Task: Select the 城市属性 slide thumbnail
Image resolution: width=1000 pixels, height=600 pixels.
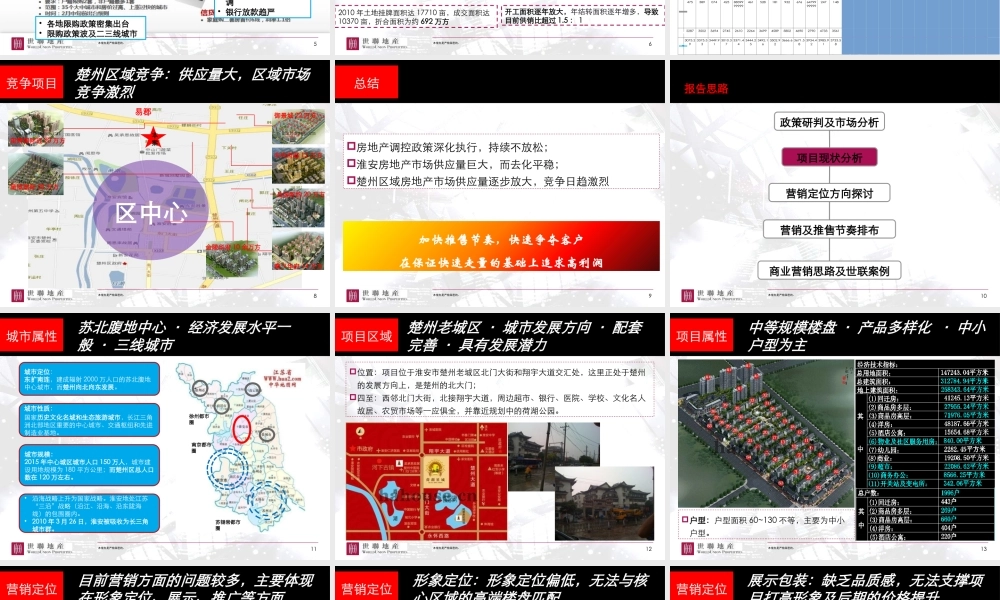Action: coord(165,436)
